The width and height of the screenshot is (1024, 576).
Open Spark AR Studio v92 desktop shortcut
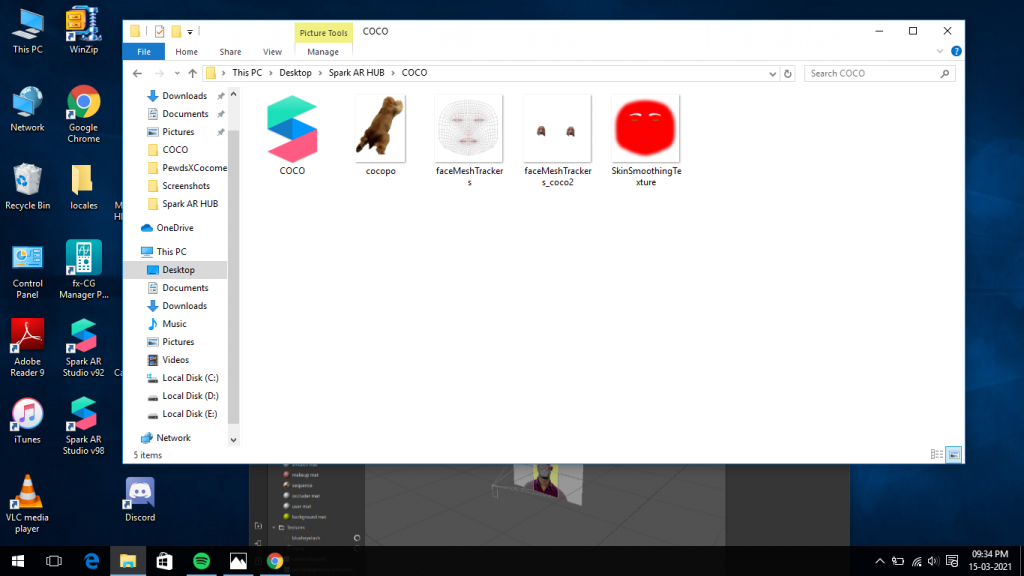click(84, 347)
